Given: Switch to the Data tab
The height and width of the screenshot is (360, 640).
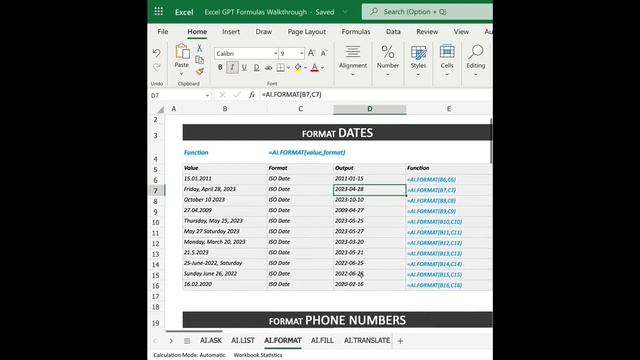Looking at the screenshot, I should pos(393,32).
